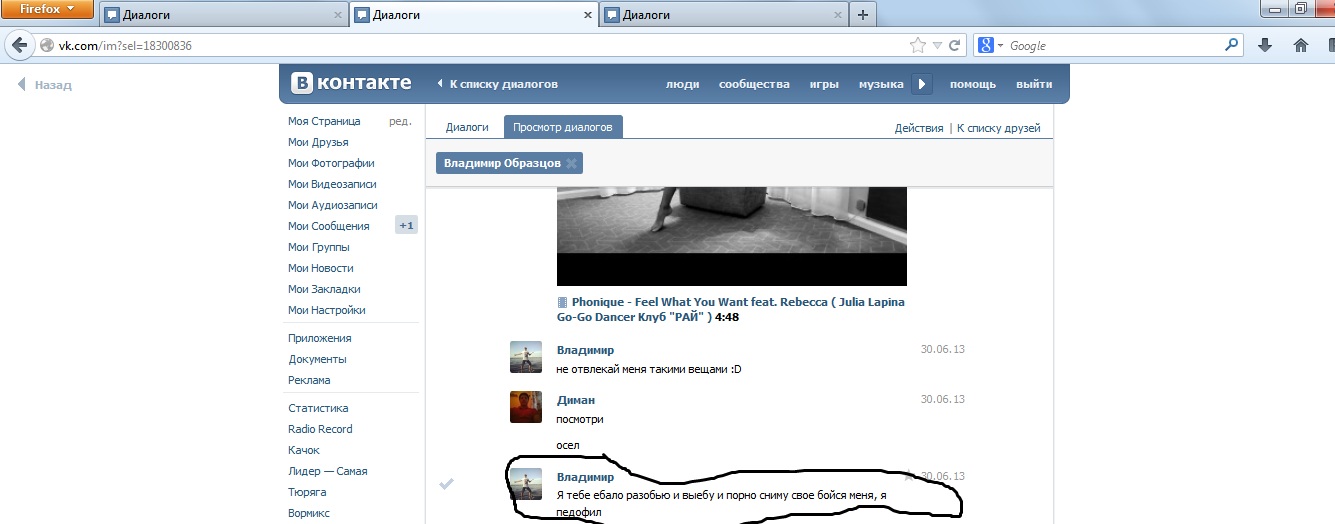The height and width of the screenshot is (524, 1335).
Task: Open Мои Сообщения in sidebar
Action: pyautogui.click(x=328, y=226)
